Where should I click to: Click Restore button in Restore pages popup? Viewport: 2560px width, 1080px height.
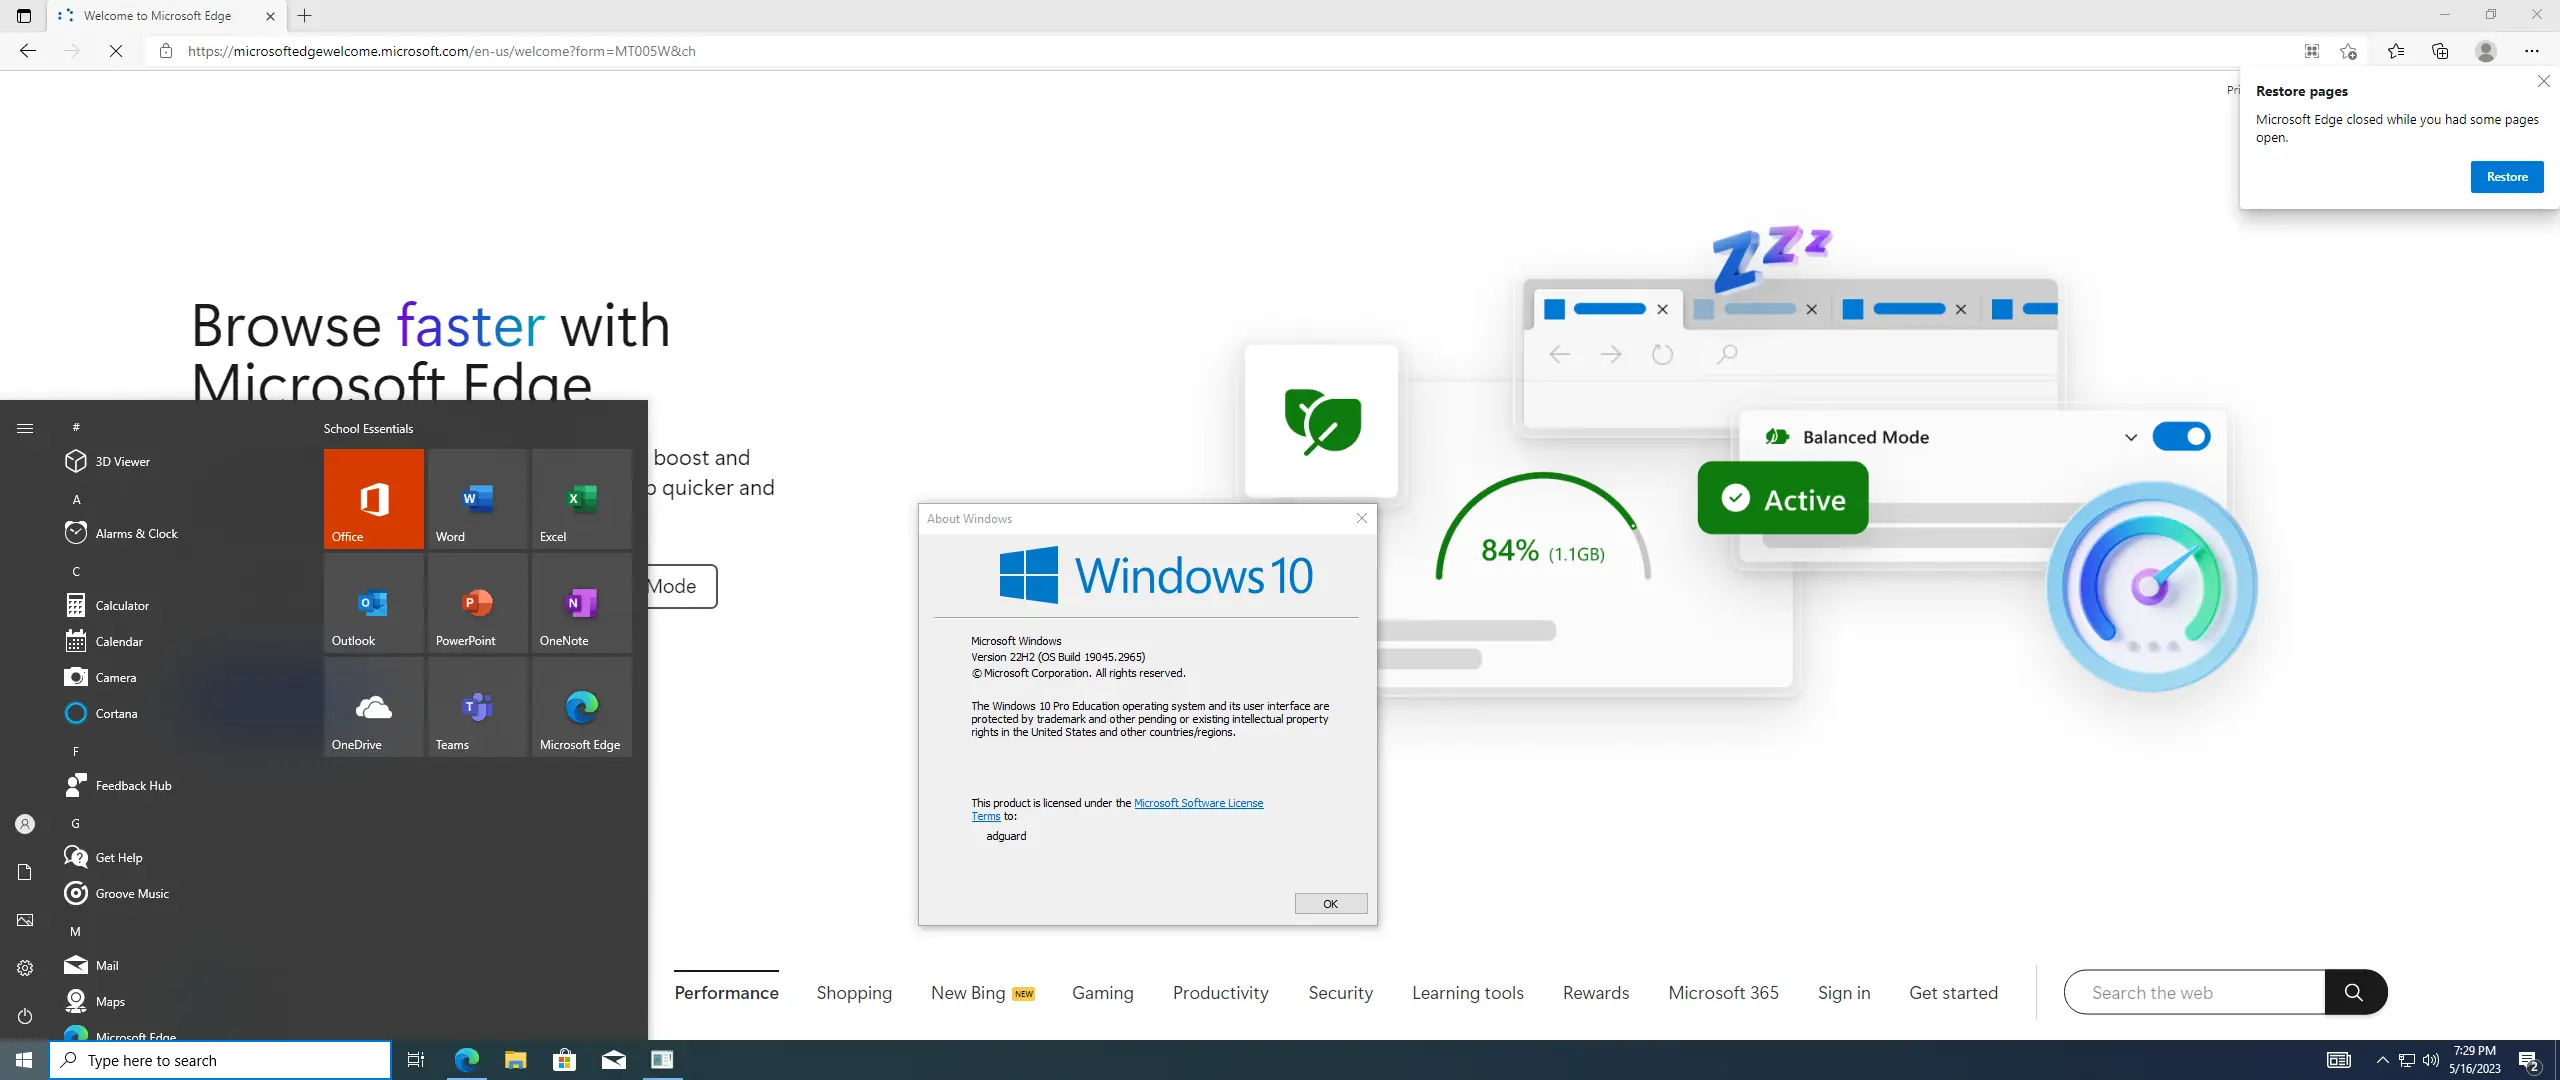[2506, 177]
